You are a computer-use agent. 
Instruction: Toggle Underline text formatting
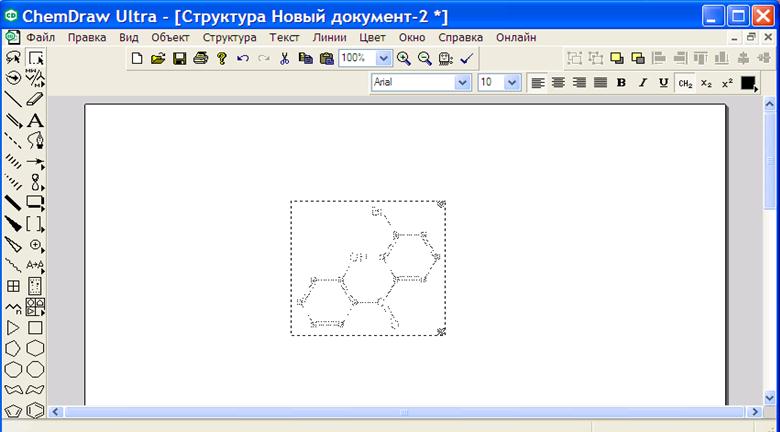tap(663, 83)
